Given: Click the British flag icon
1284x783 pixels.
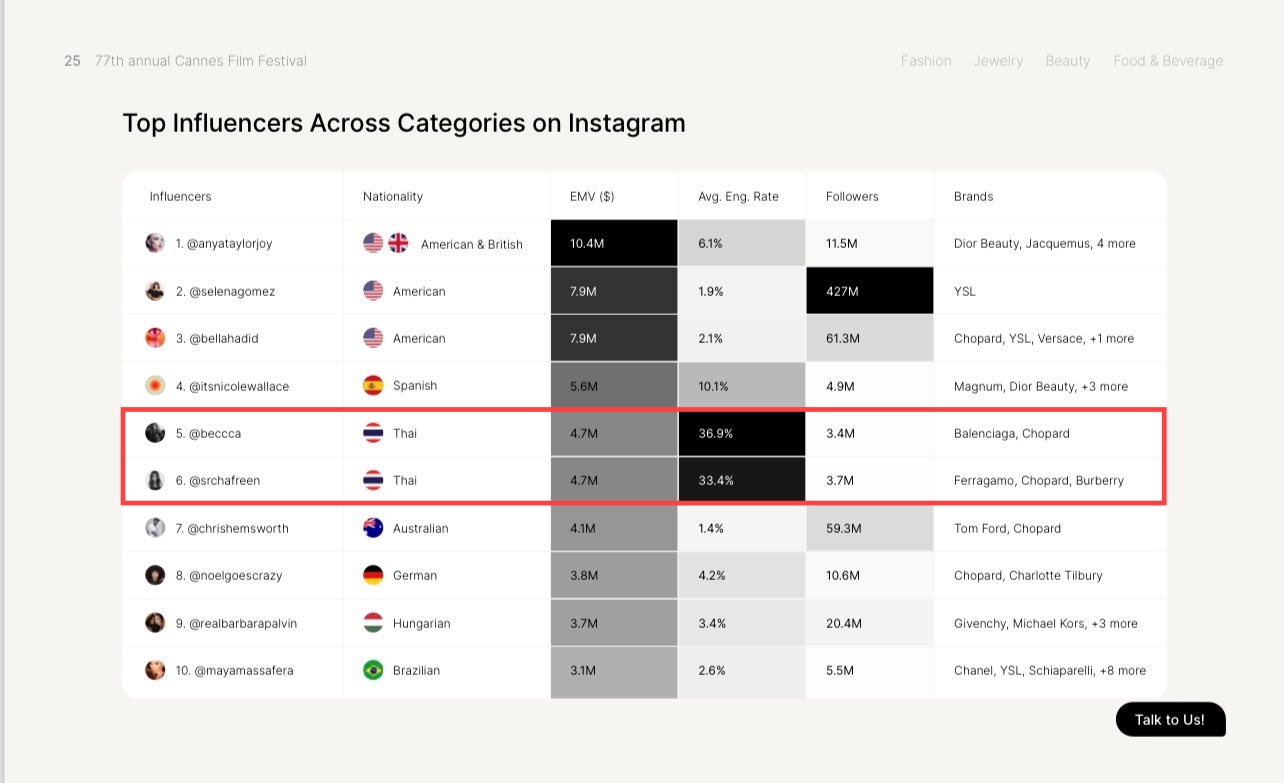Looking at the screenshot, I should coord(398,243).
